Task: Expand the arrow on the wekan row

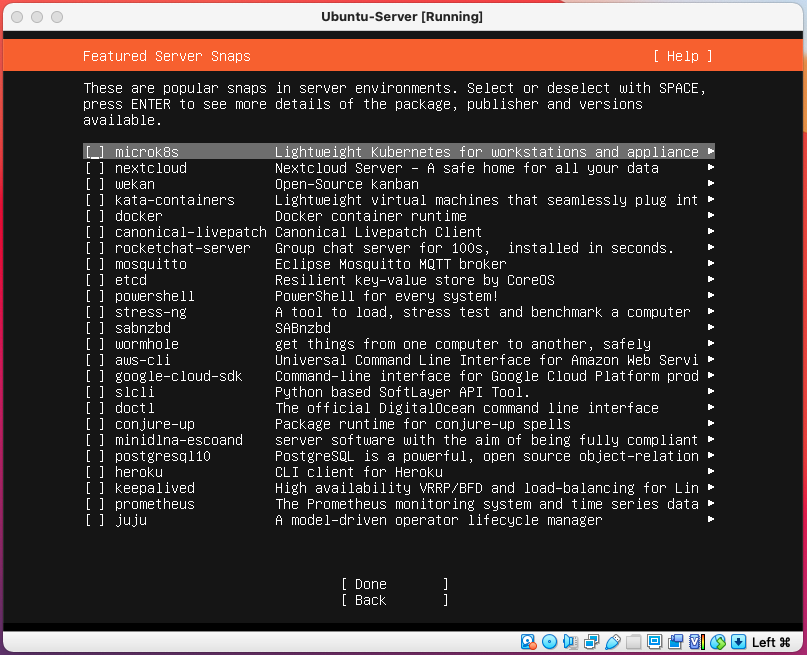Action: 711,183
